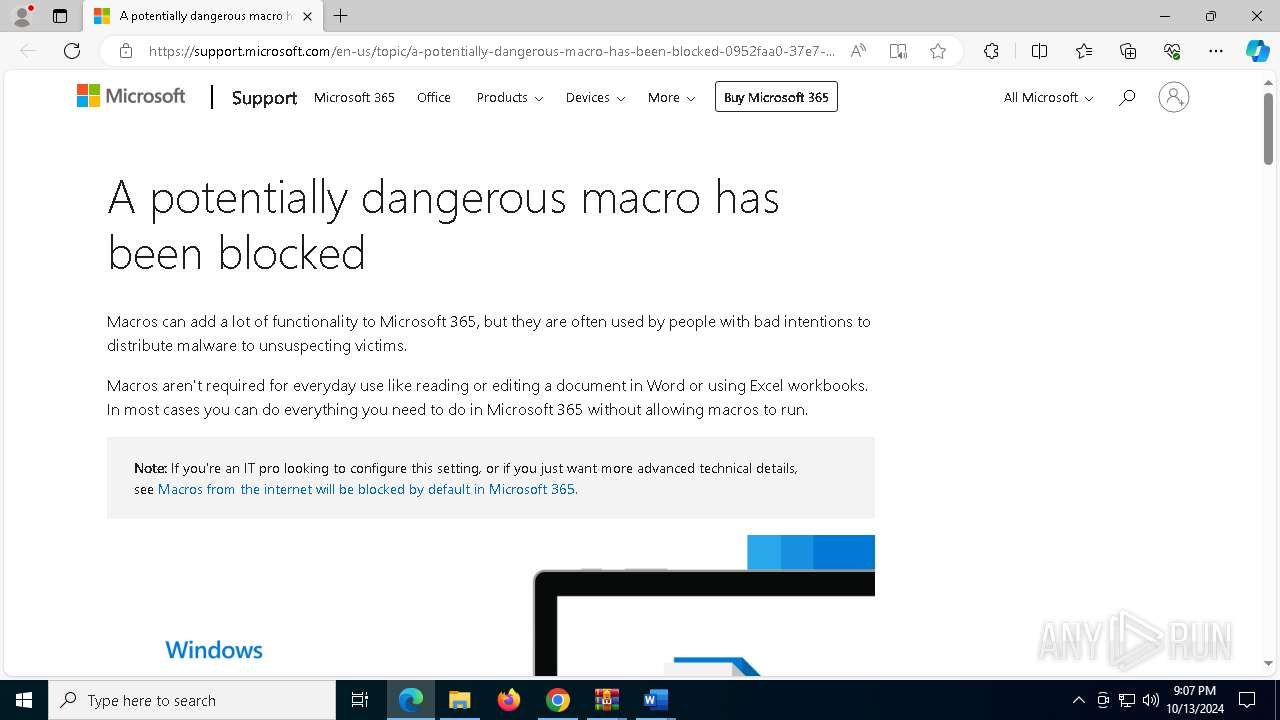Image resolution: width=1280 pixels, height=720 pixels.
Task: Open the Favorites list
Action: (1084, 51)
